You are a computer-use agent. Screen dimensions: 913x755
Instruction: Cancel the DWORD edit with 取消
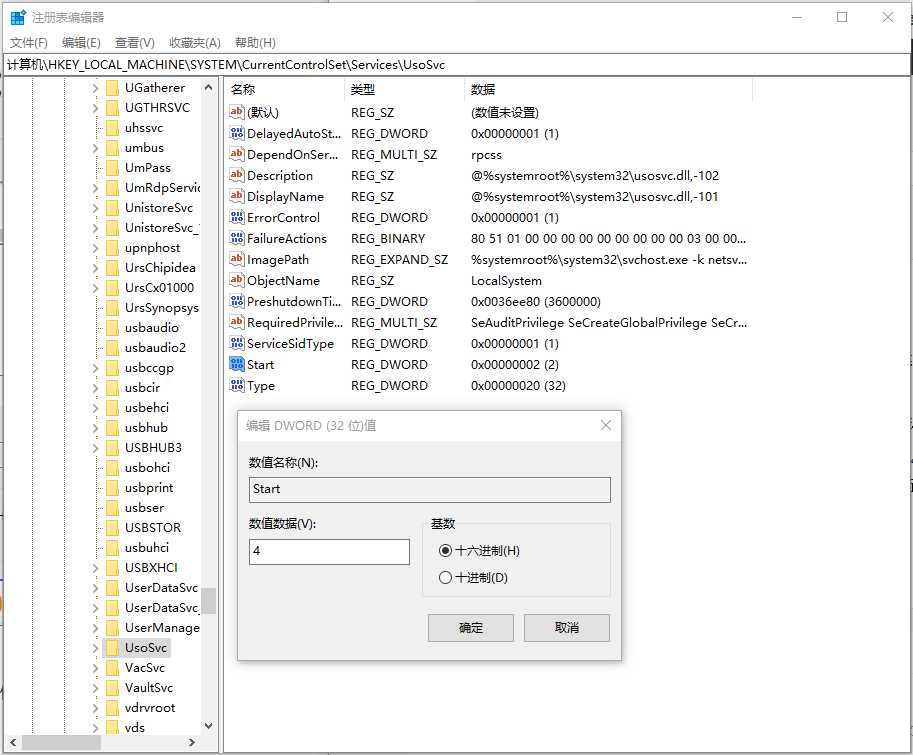point(567,628)
